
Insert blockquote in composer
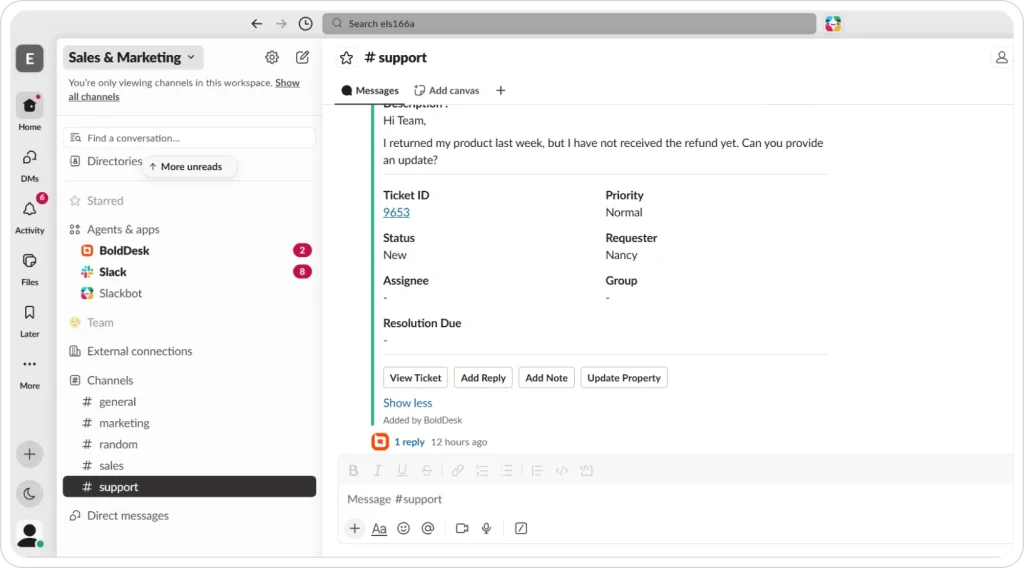[x=537, y=471]
